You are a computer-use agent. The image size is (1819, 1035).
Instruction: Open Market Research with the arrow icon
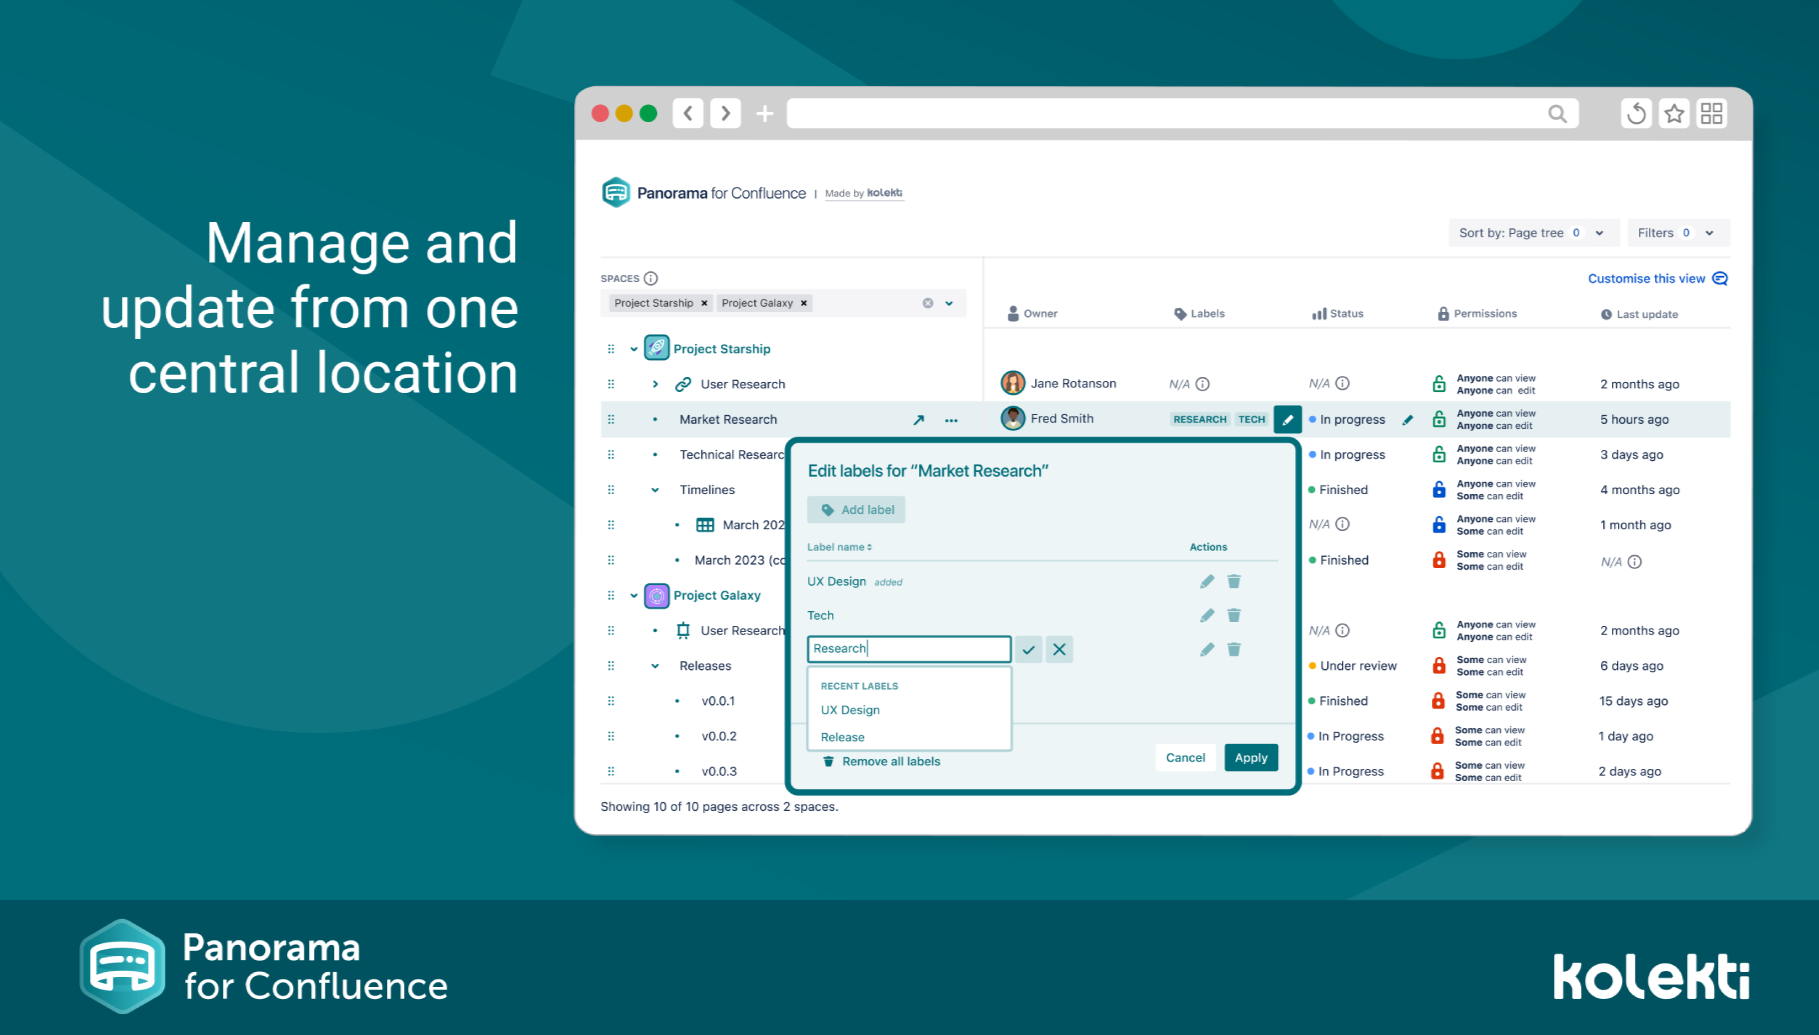point(919,420)
